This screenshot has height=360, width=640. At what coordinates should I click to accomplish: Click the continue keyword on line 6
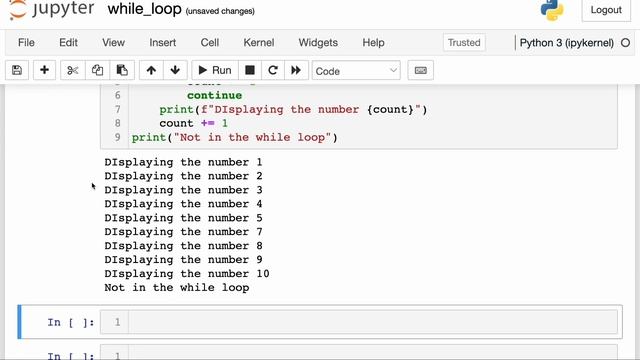pyautogui.click(x=214, y=96)
